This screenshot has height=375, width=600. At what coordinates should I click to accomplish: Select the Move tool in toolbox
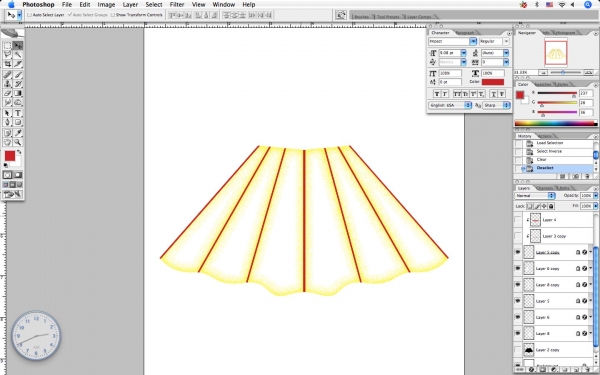coord(18,46)
